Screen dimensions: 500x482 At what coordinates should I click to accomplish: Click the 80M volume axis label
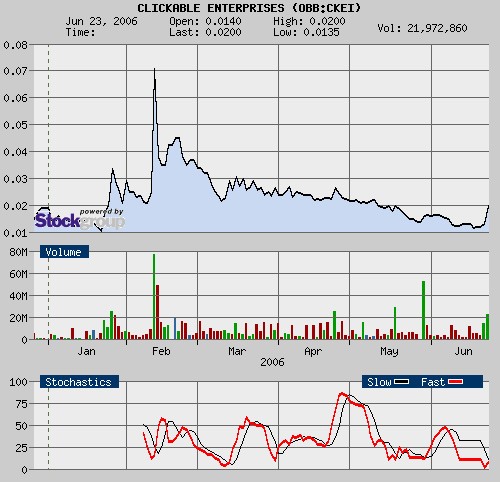point(19,252)
